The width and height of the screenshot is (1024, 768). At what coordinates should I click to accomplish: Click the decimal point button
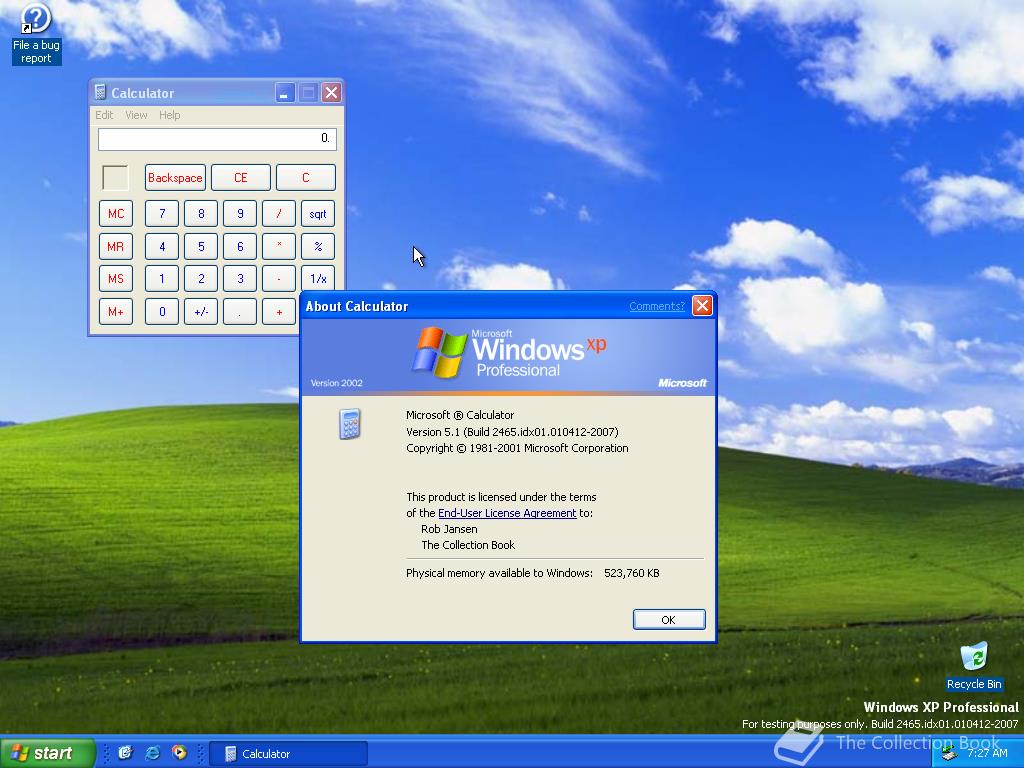(x=240, y=312)
